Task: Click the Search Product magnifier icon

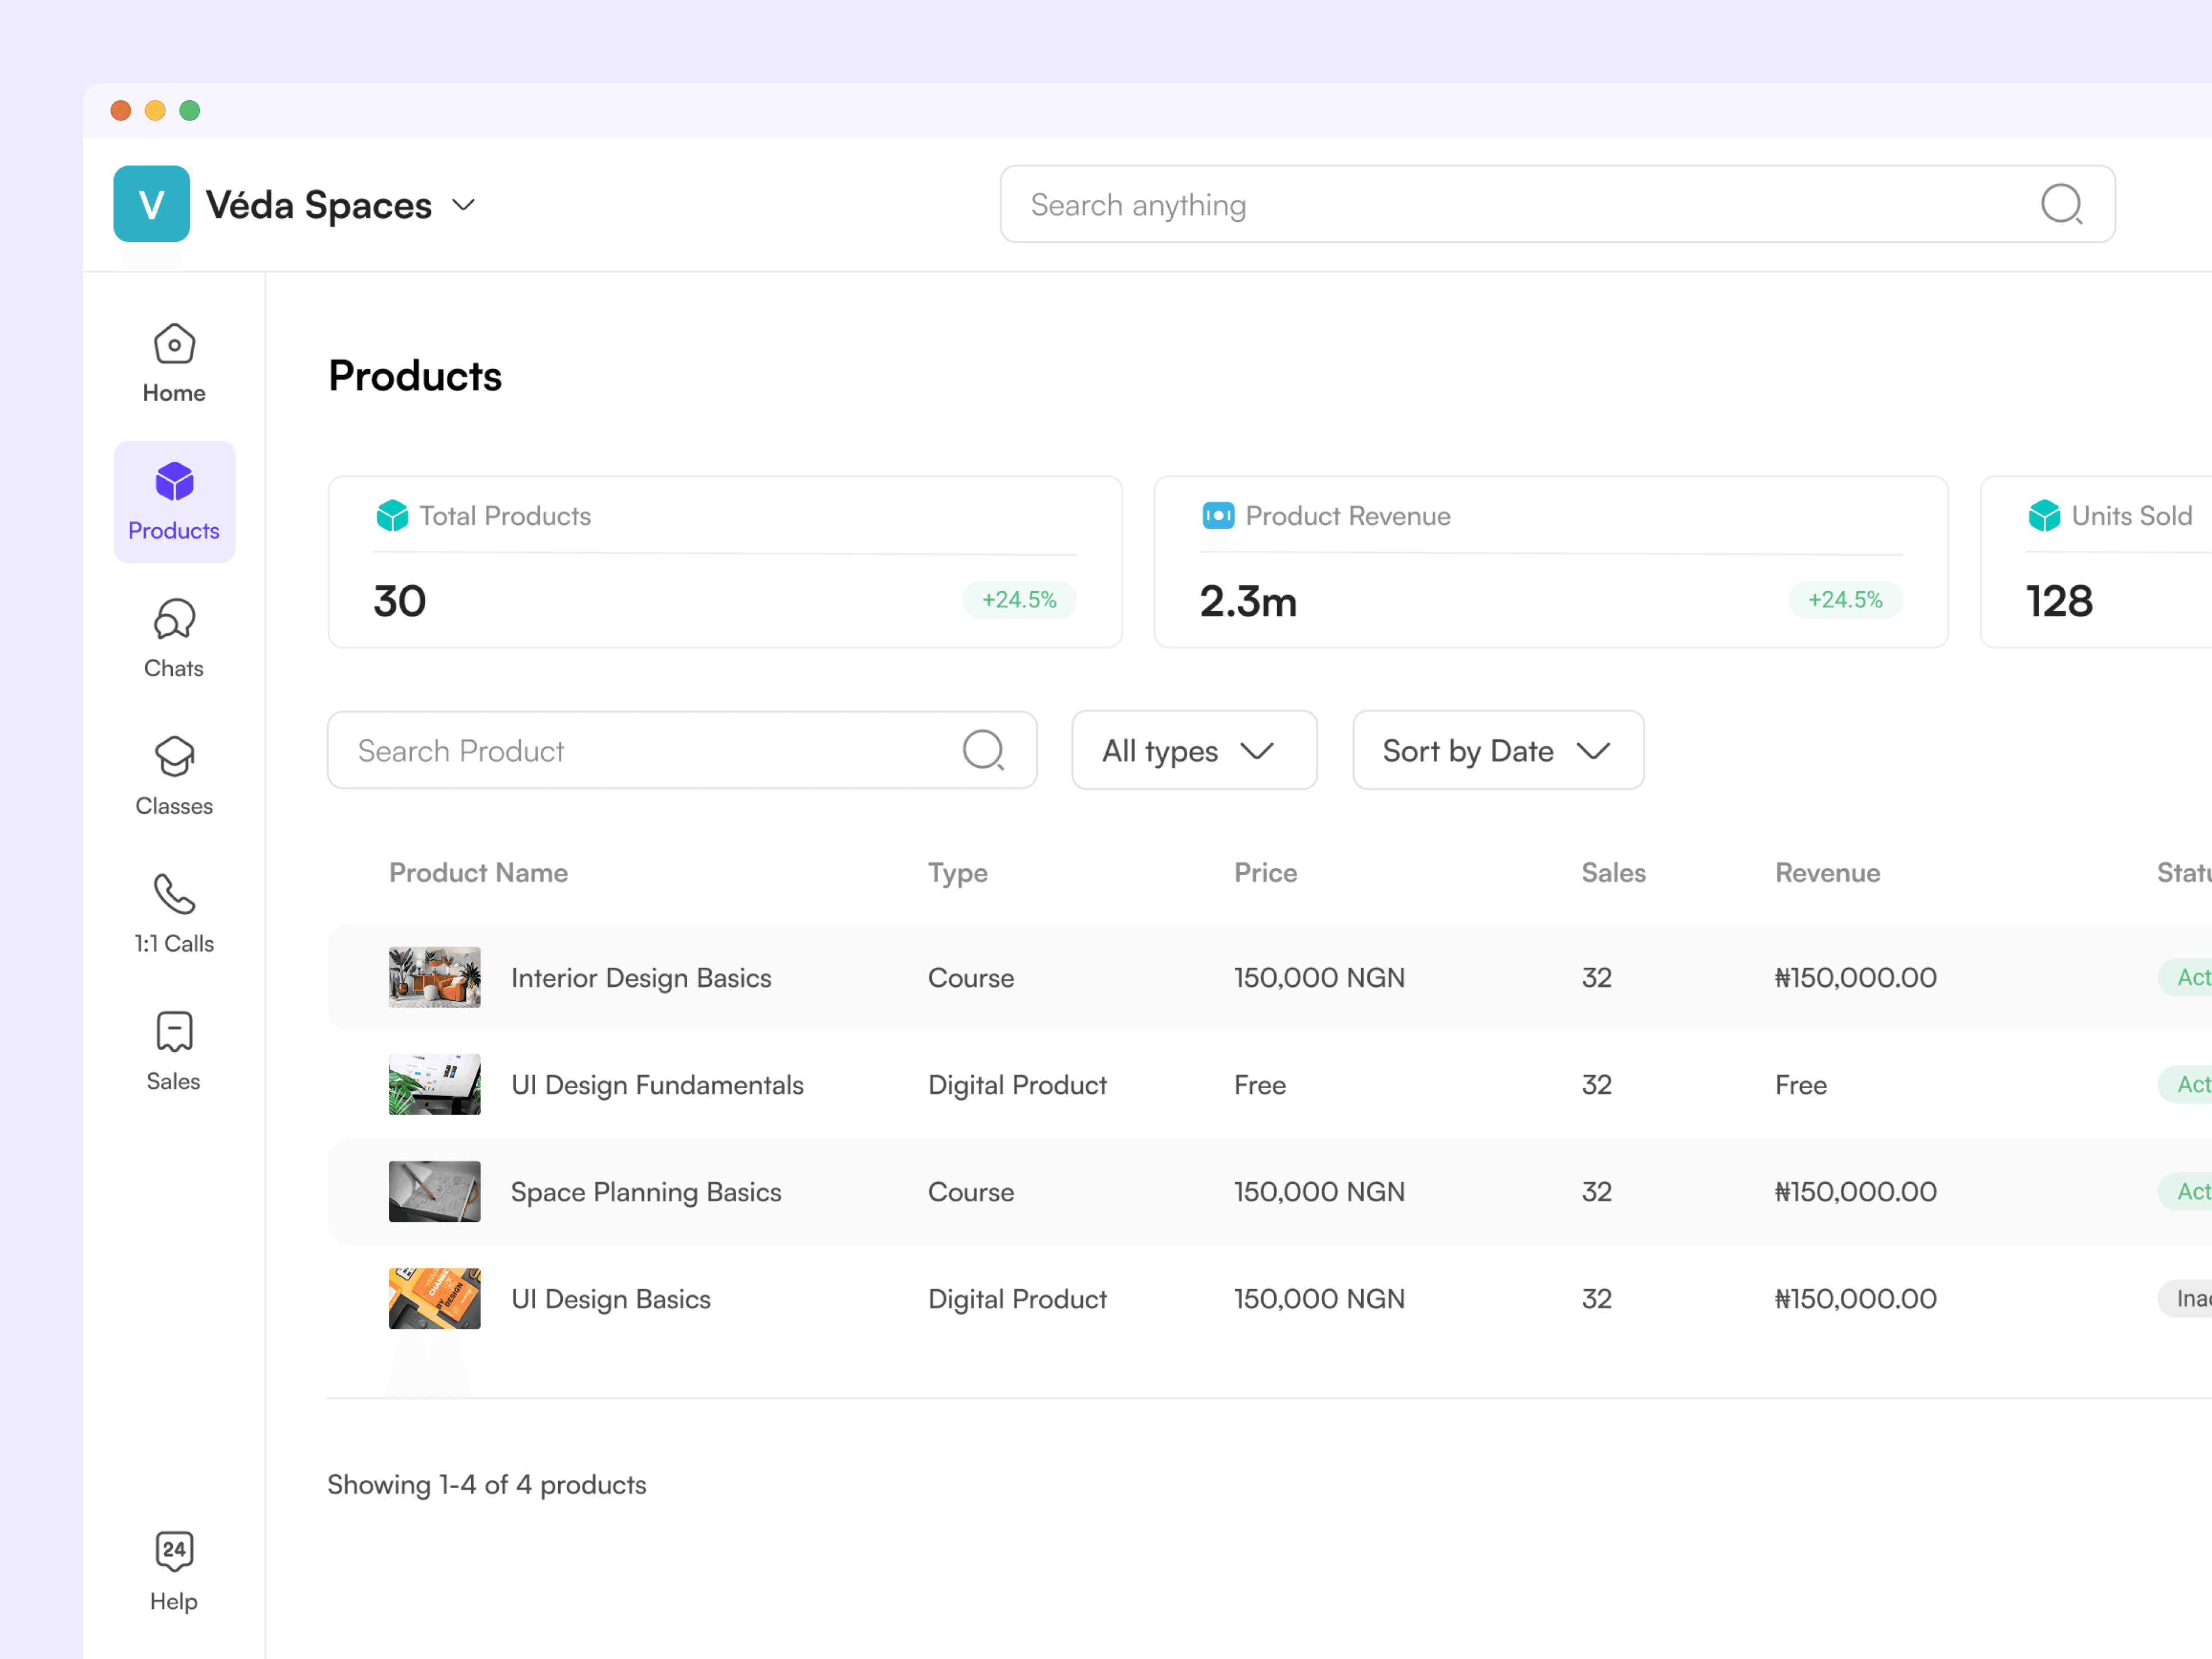Action: 983,750
